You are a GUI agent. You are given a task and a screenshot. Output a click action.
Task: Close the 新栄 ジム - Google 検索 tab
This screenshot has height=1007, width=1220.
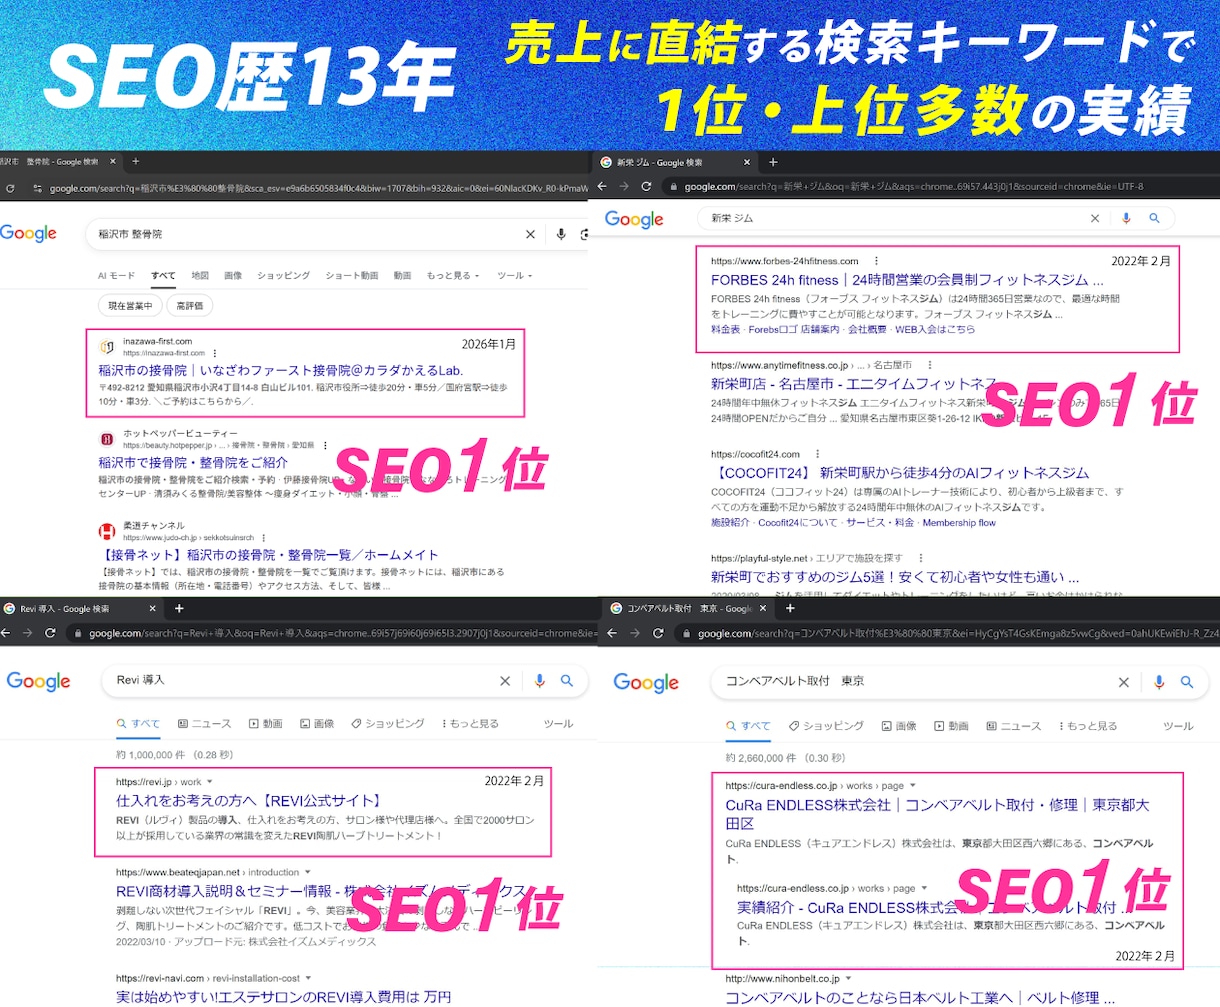[x=747, y=162]
